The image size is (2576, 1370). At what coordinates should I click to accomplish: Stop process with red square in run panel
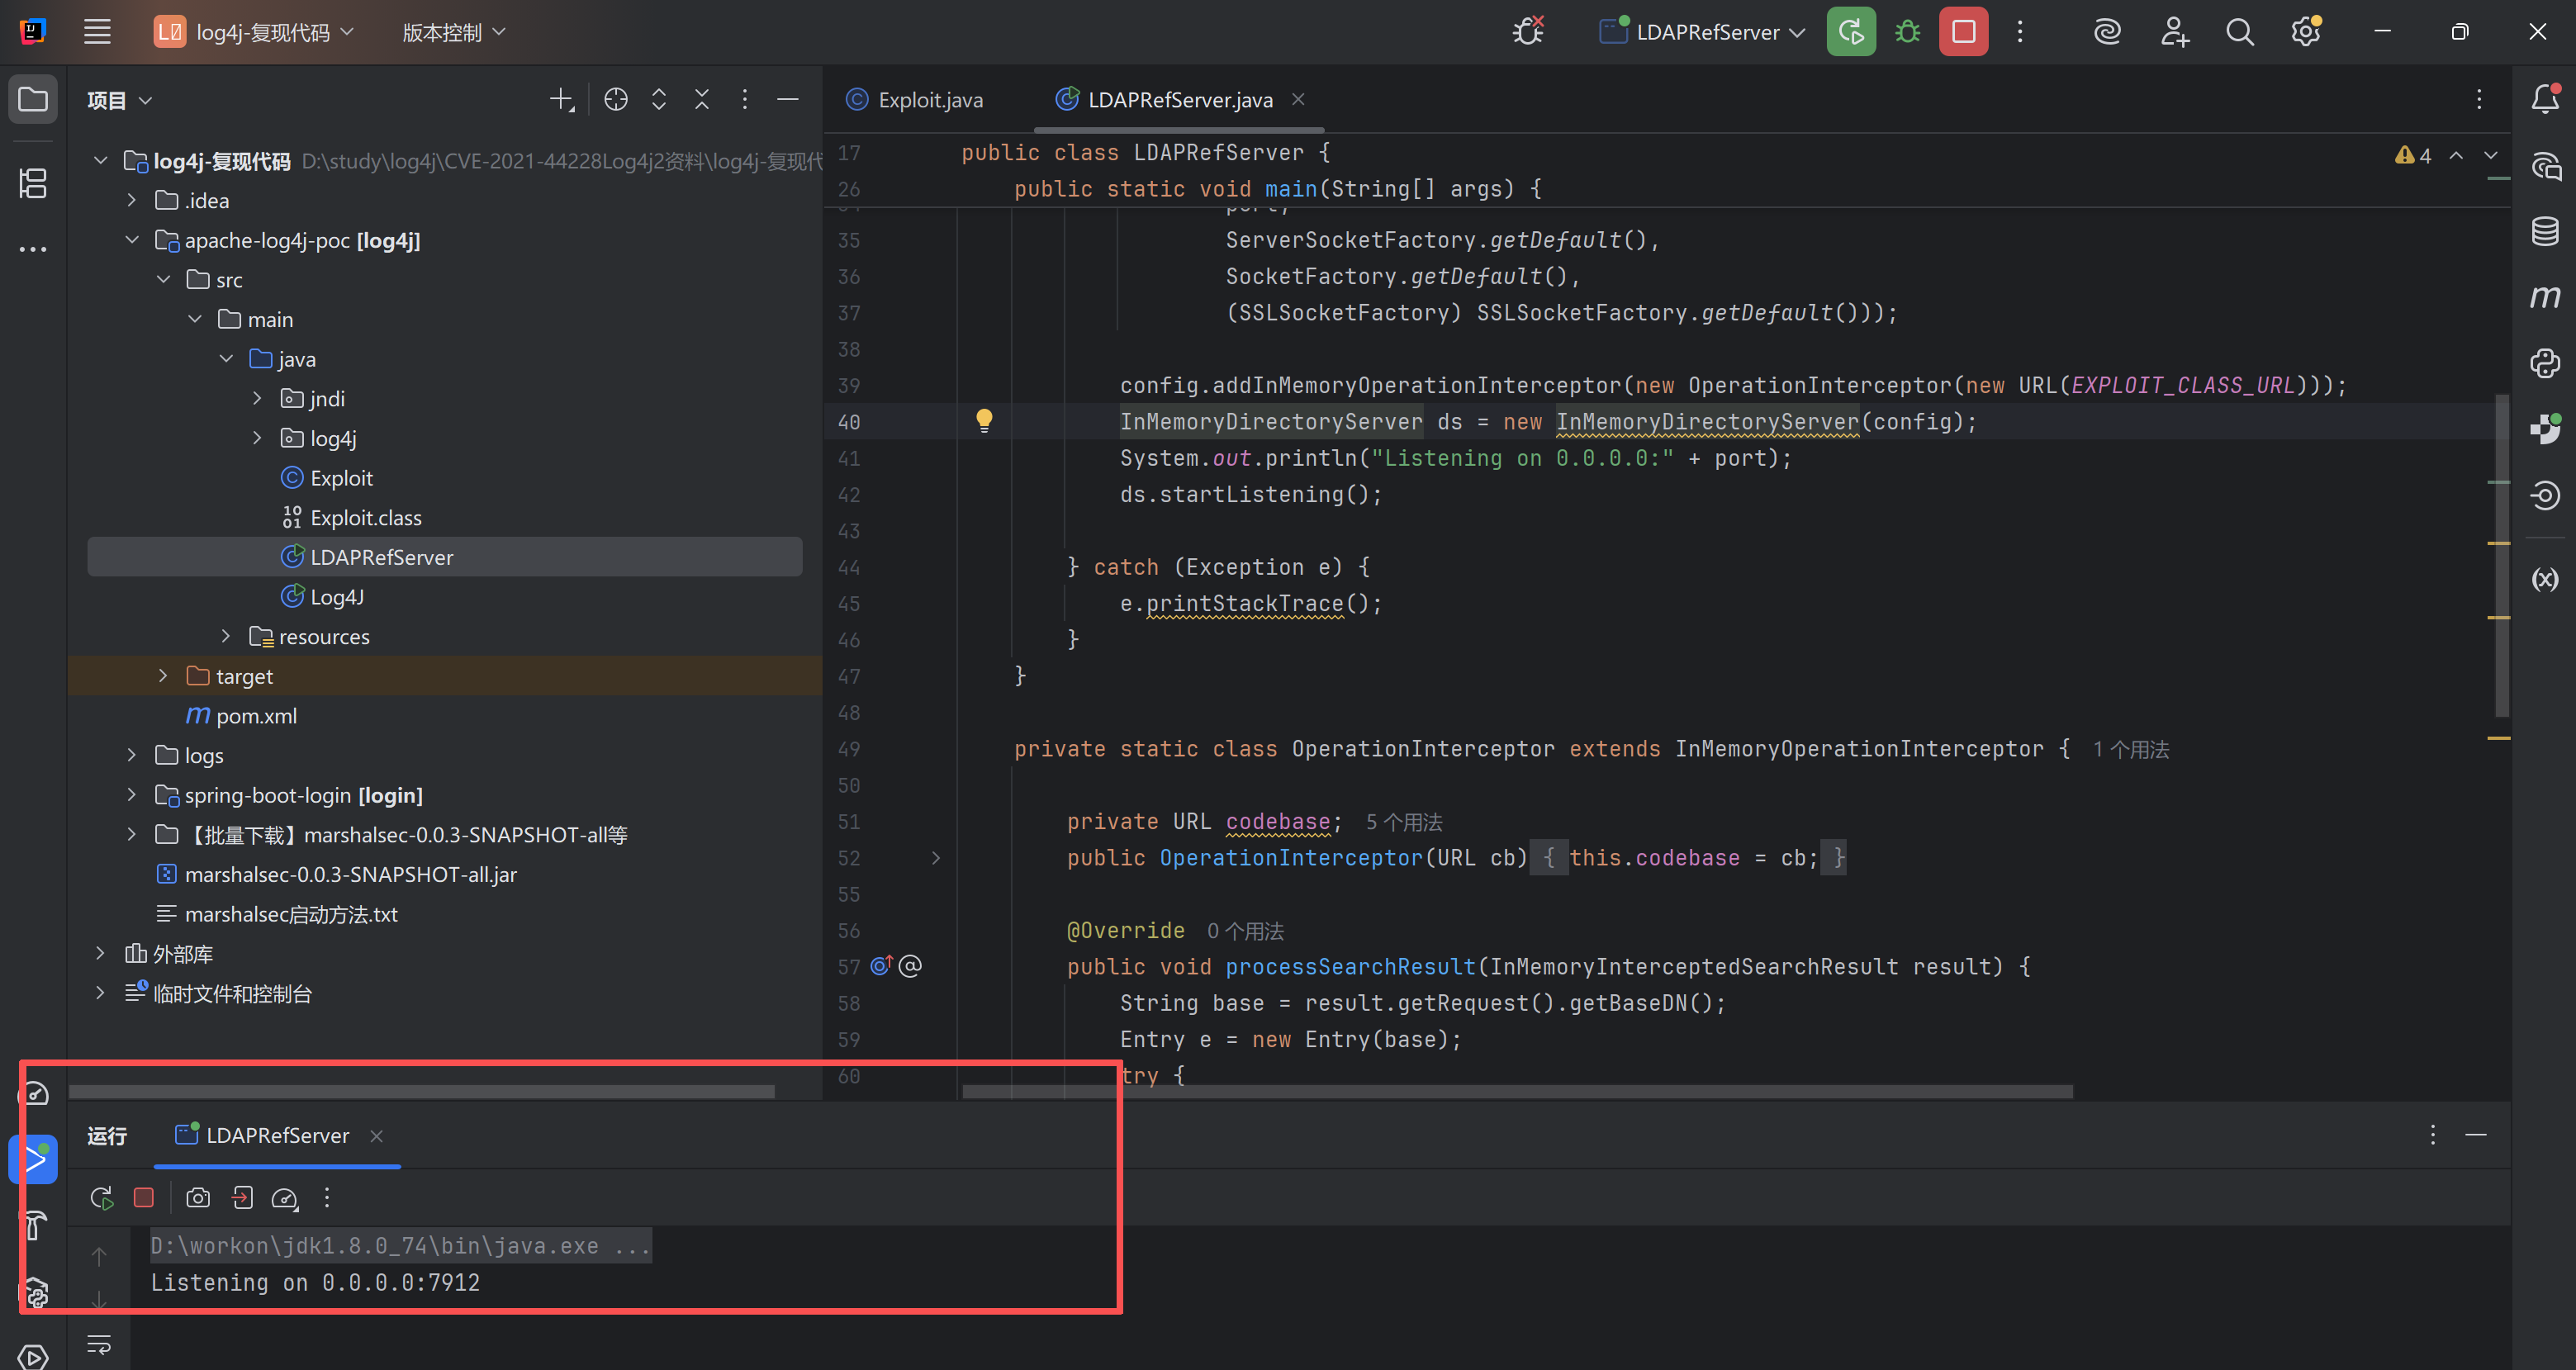point(144,1198)
